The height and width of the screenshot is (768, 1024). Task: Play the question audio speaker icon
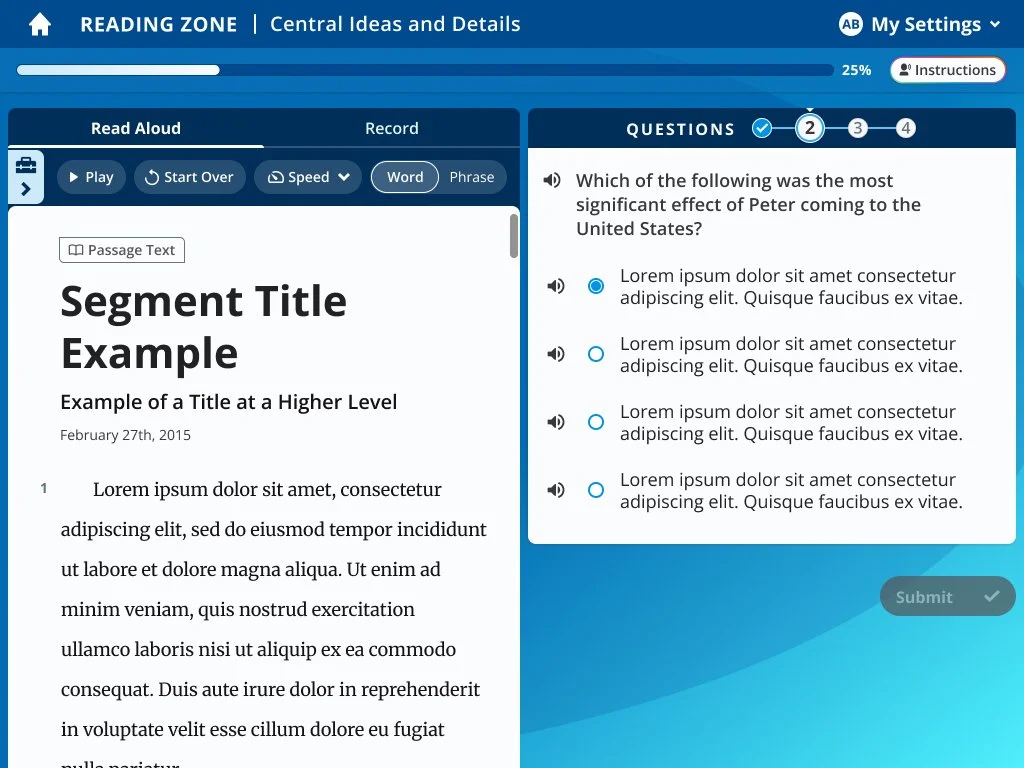tap(552, 180)
